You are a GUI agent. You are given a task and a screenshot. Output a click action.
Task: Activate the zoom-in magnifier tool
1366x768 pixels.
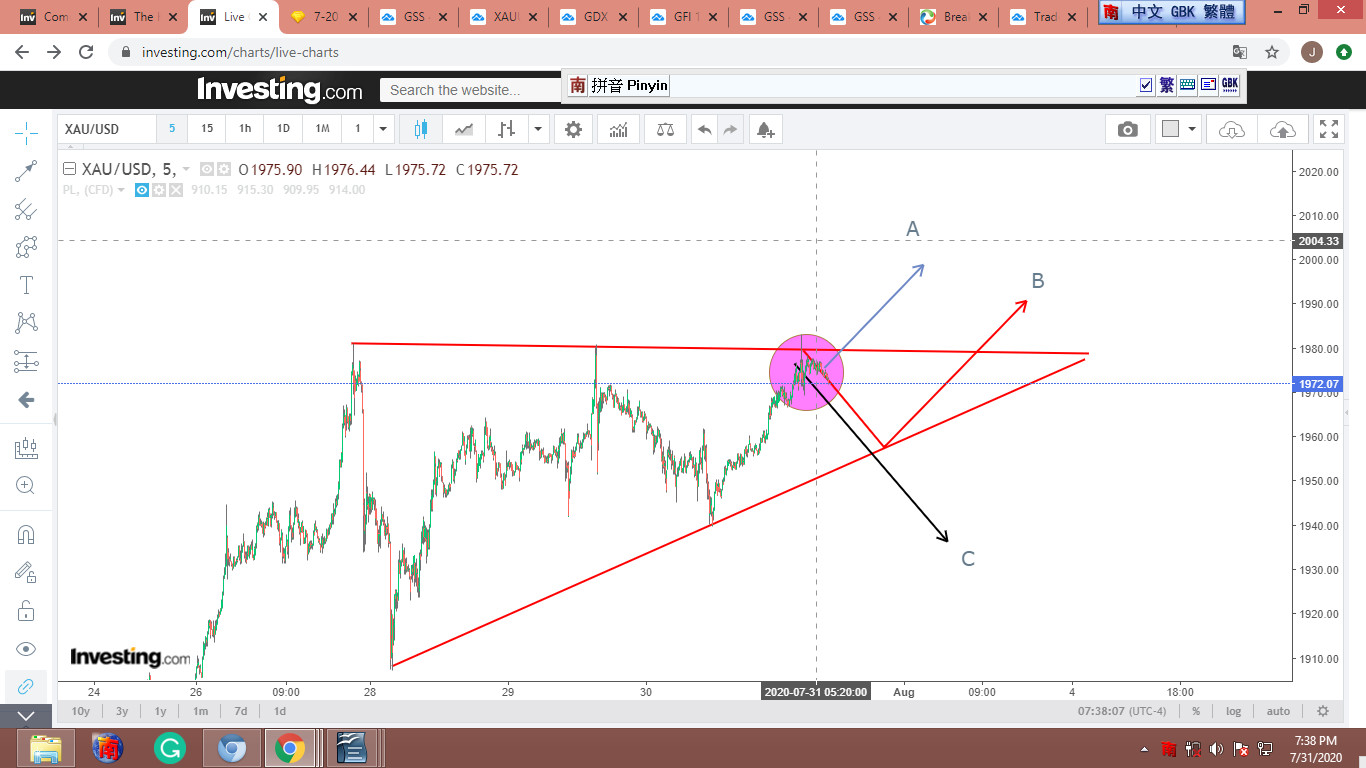point(26,486)
